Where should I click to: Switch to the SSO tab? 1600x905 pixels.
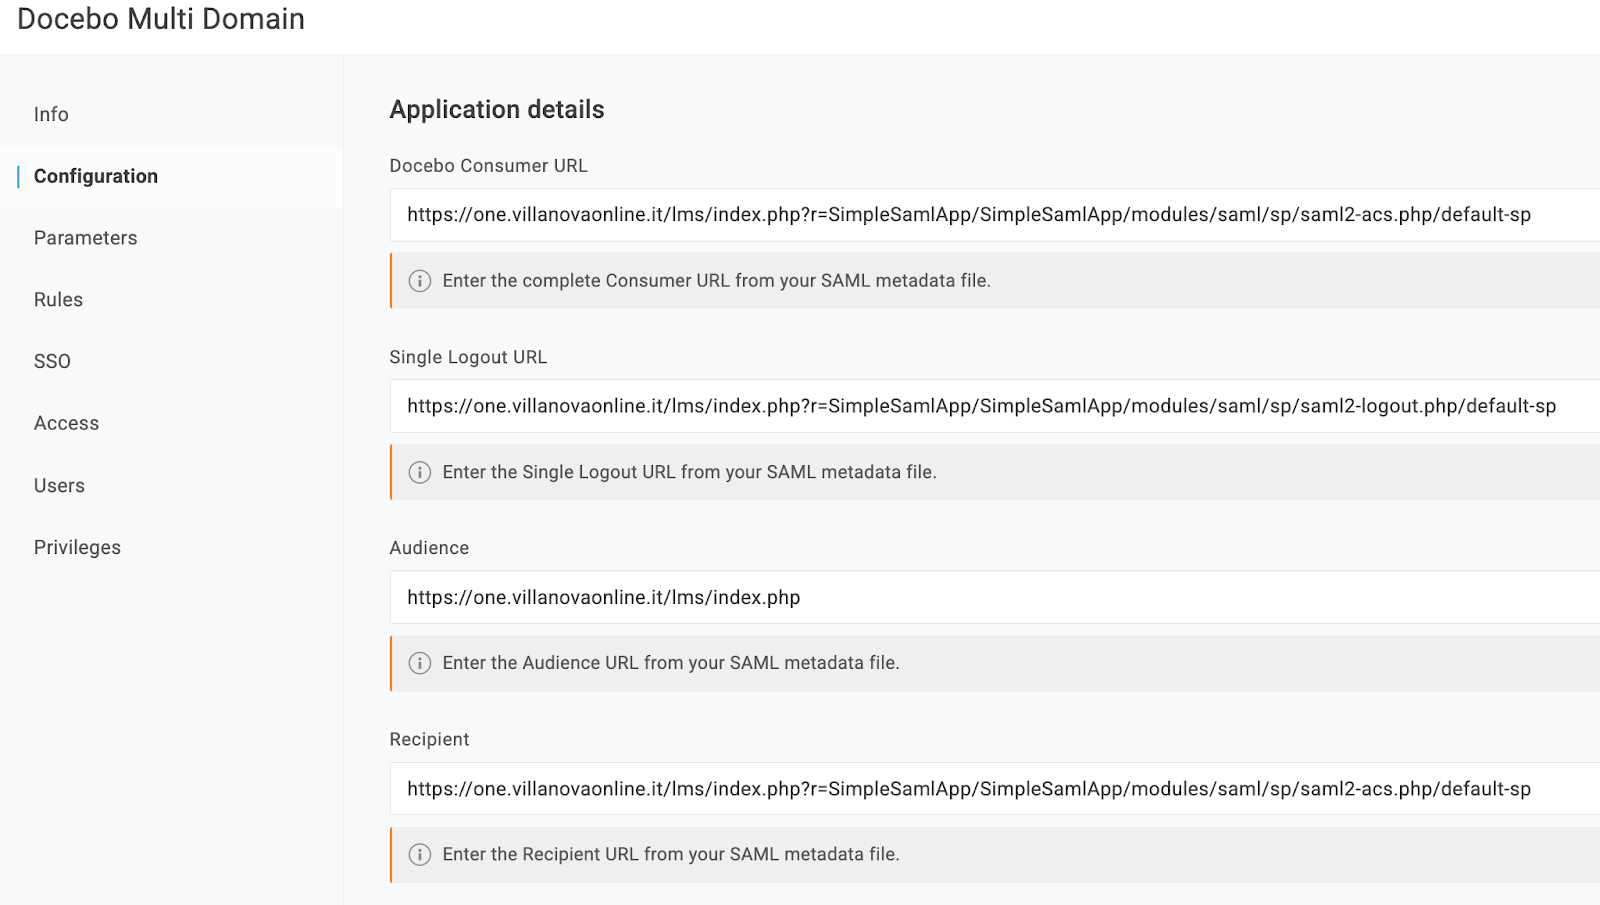coord(52,361)
